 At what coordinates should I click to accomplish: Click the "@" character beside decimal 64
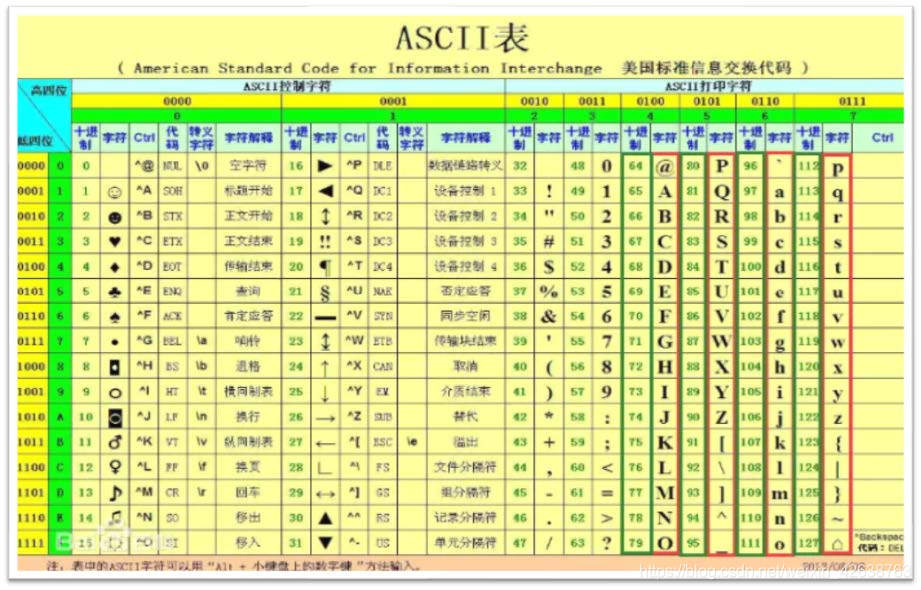(x=664, y=167)
